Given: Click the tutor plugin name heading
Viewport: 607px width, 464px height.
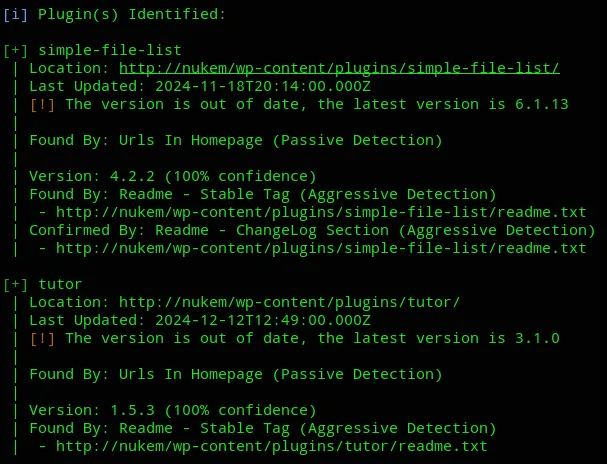Looking at the screenshot, I should point(60,284).
